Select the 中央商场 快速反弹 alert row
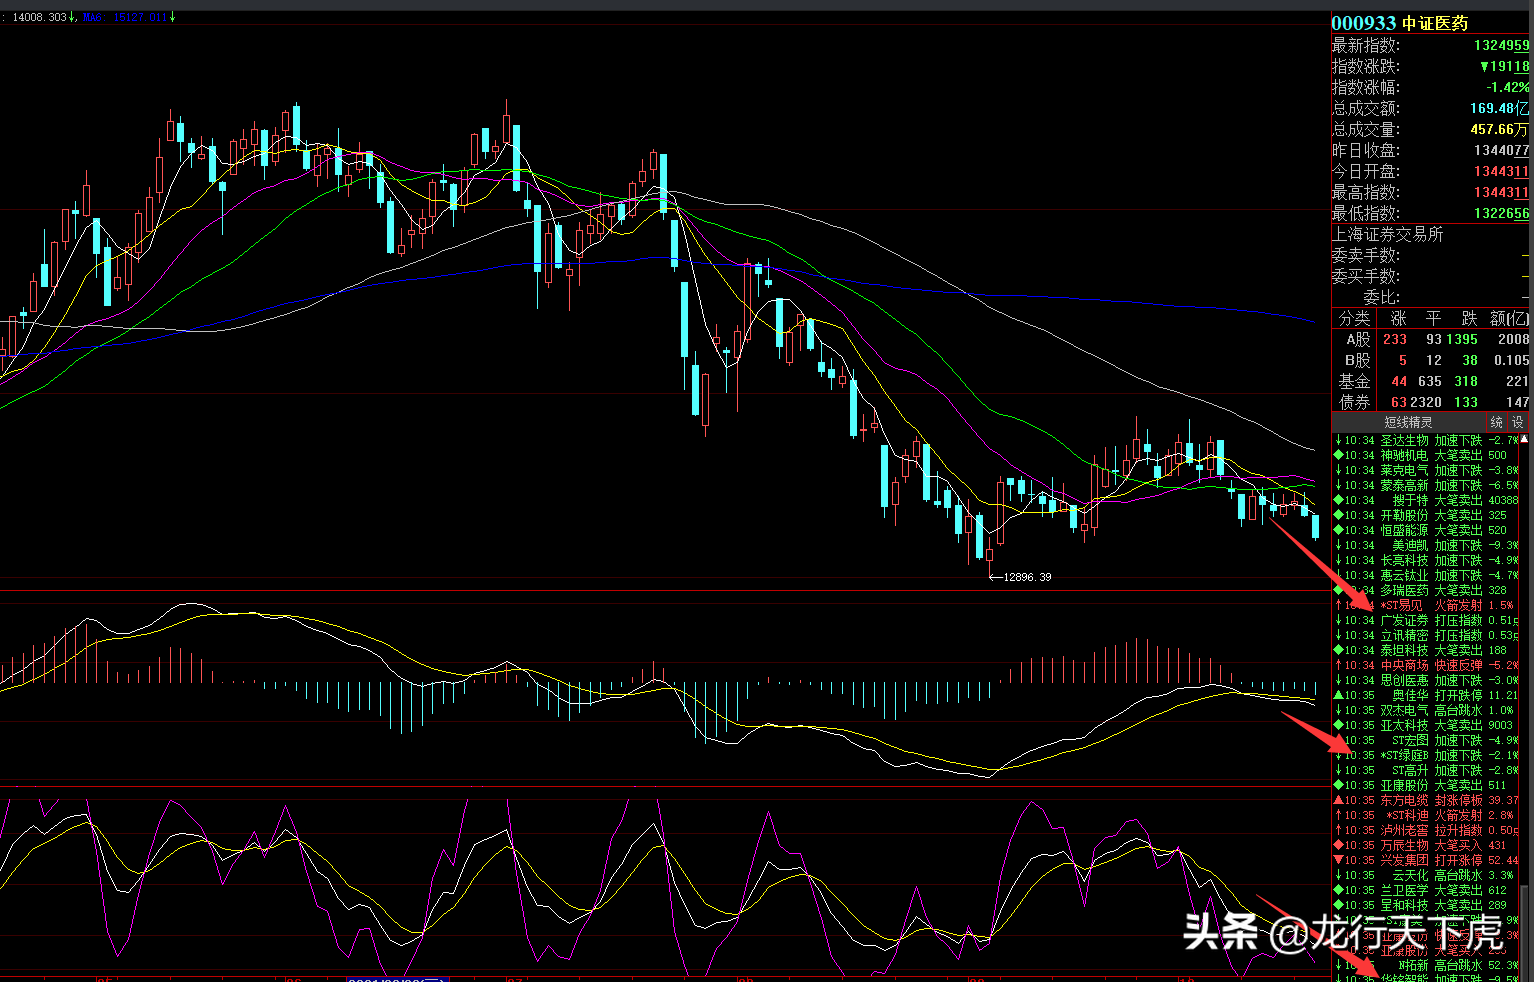The height and width of the screenshot is (982, 1534). point(1425,665)
